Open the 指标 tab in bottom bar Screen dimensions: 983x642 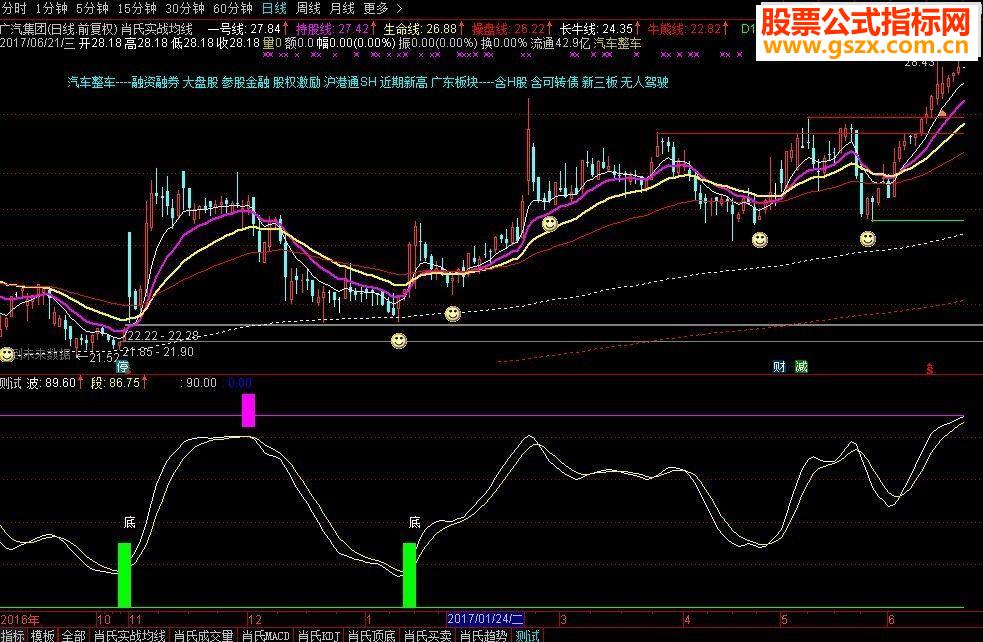(x=13, y=635)
